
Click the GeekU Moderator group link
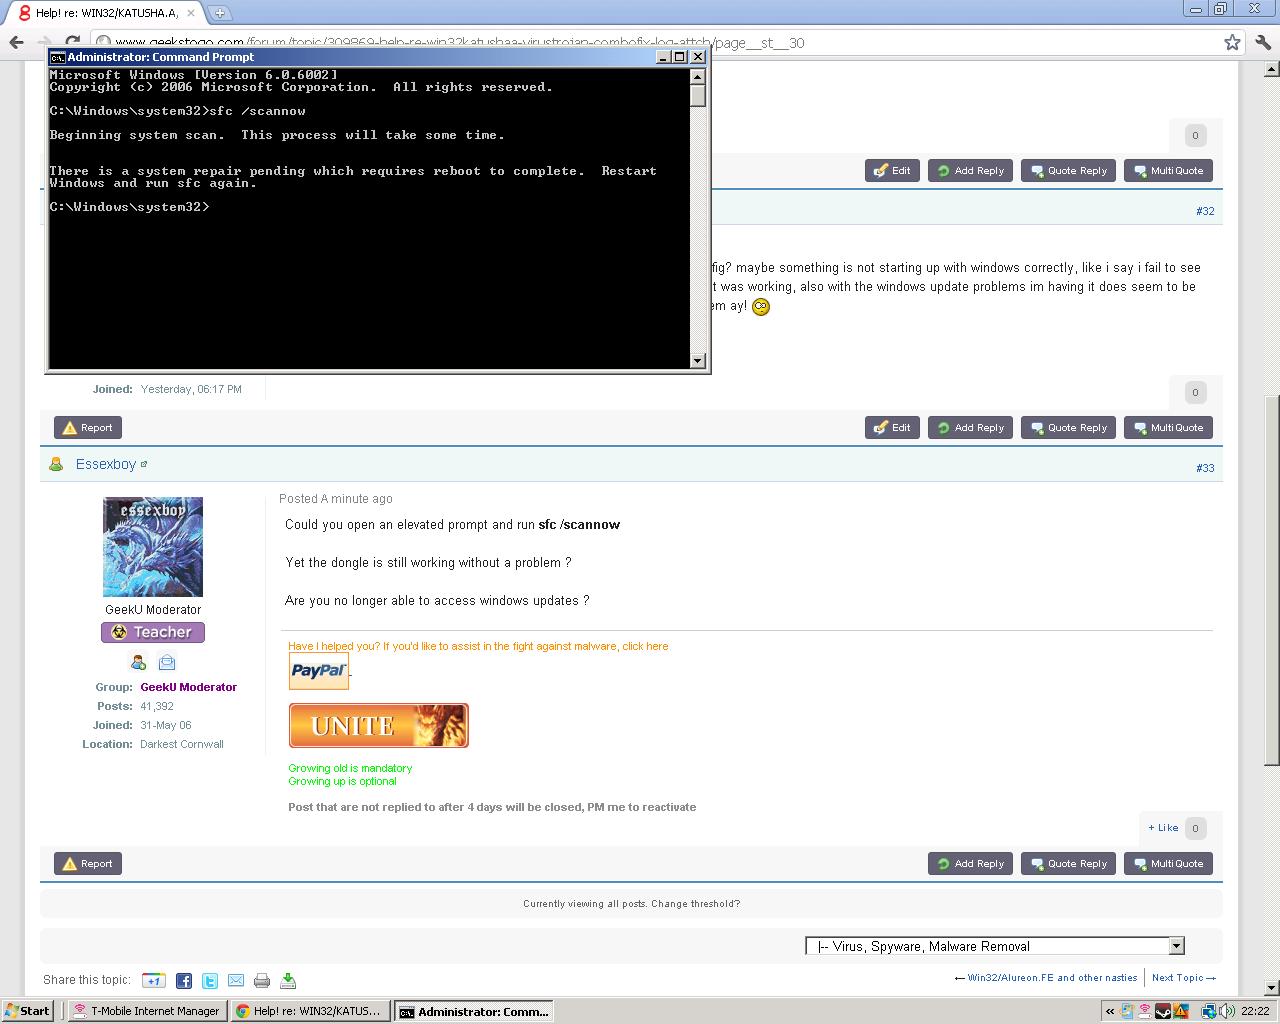pos(188,687)
